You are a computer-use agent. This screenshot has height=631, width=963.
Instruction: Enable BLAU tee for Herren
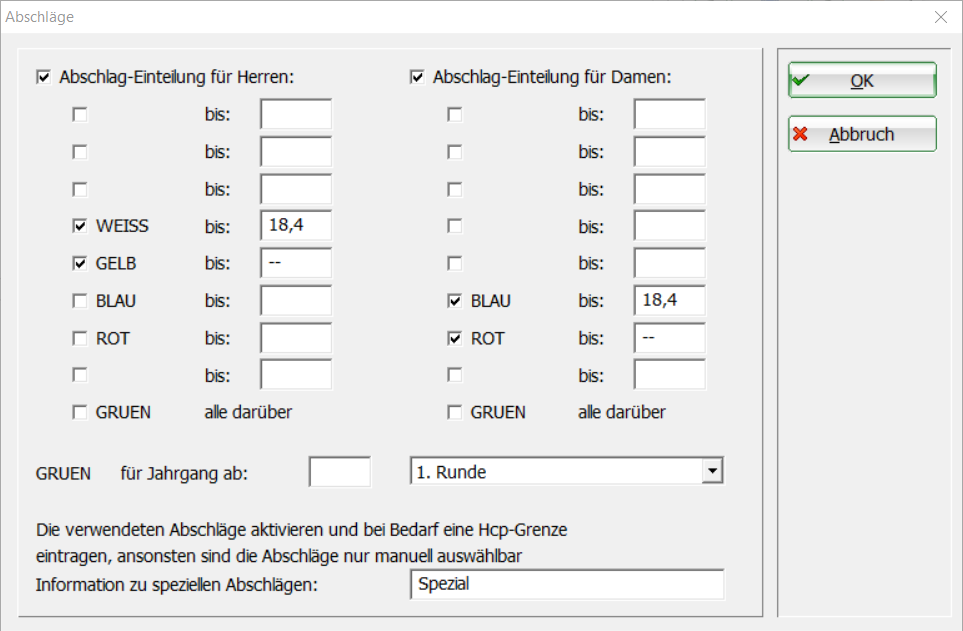click(80, 301)
